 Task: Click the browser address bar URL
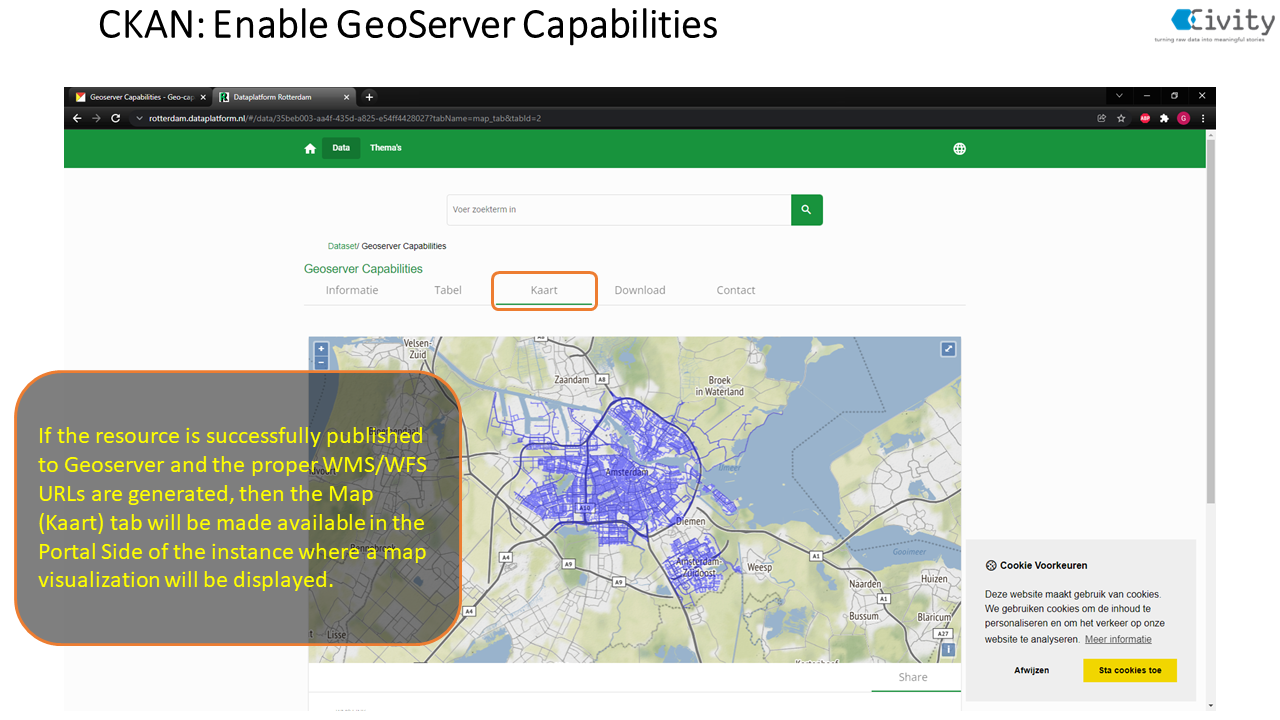click(x=345, y=118)
